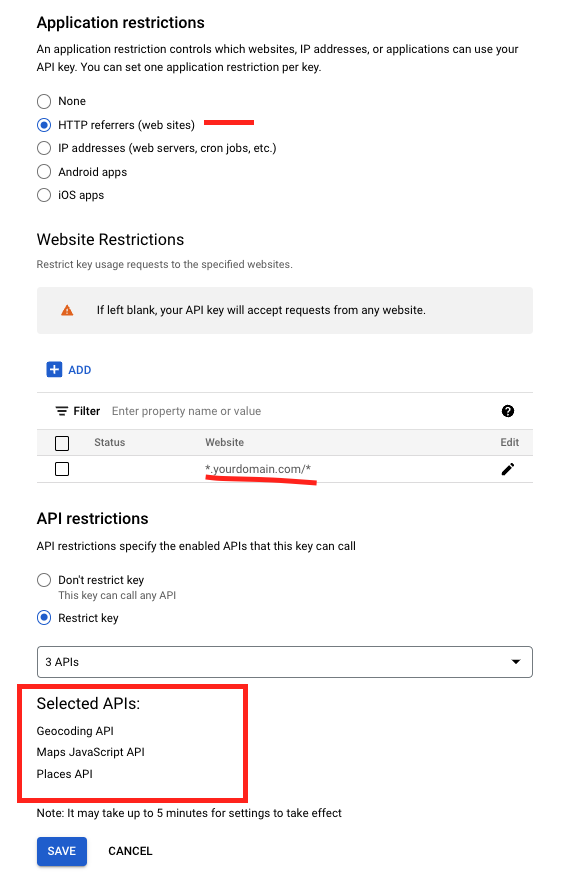Click the orange warning triangle icon
The height and width of the screenshot is (875, 569).
click(x=67, y=310)
